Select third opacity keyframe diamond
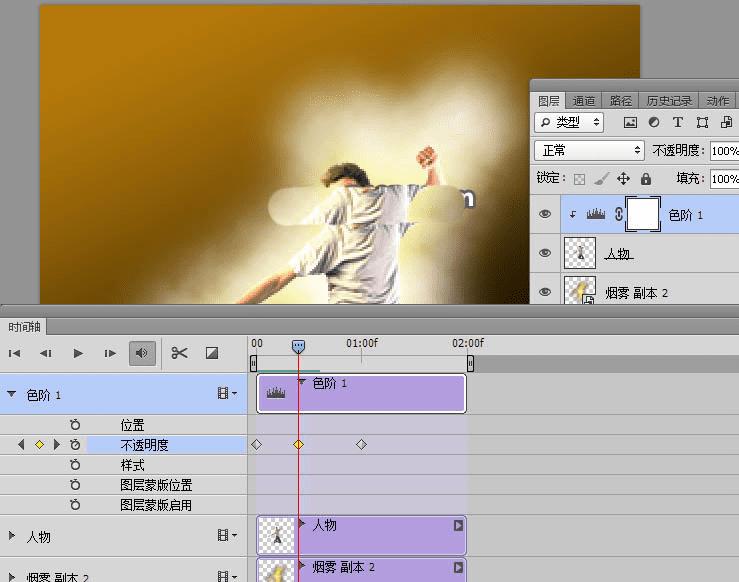Image resolution: width=739 pixels, height=582 pixels. [x=361, y=444]
